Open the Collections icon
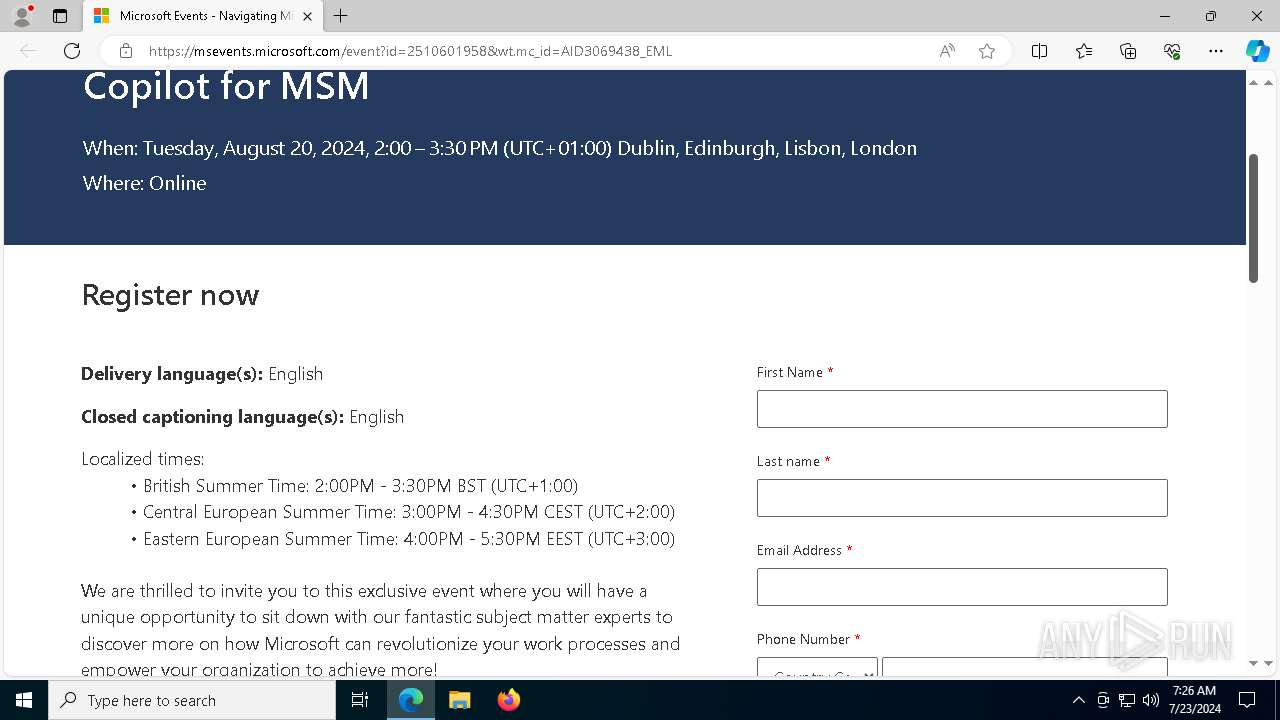Screen dimensions: 1280x720 point(1128,51)
